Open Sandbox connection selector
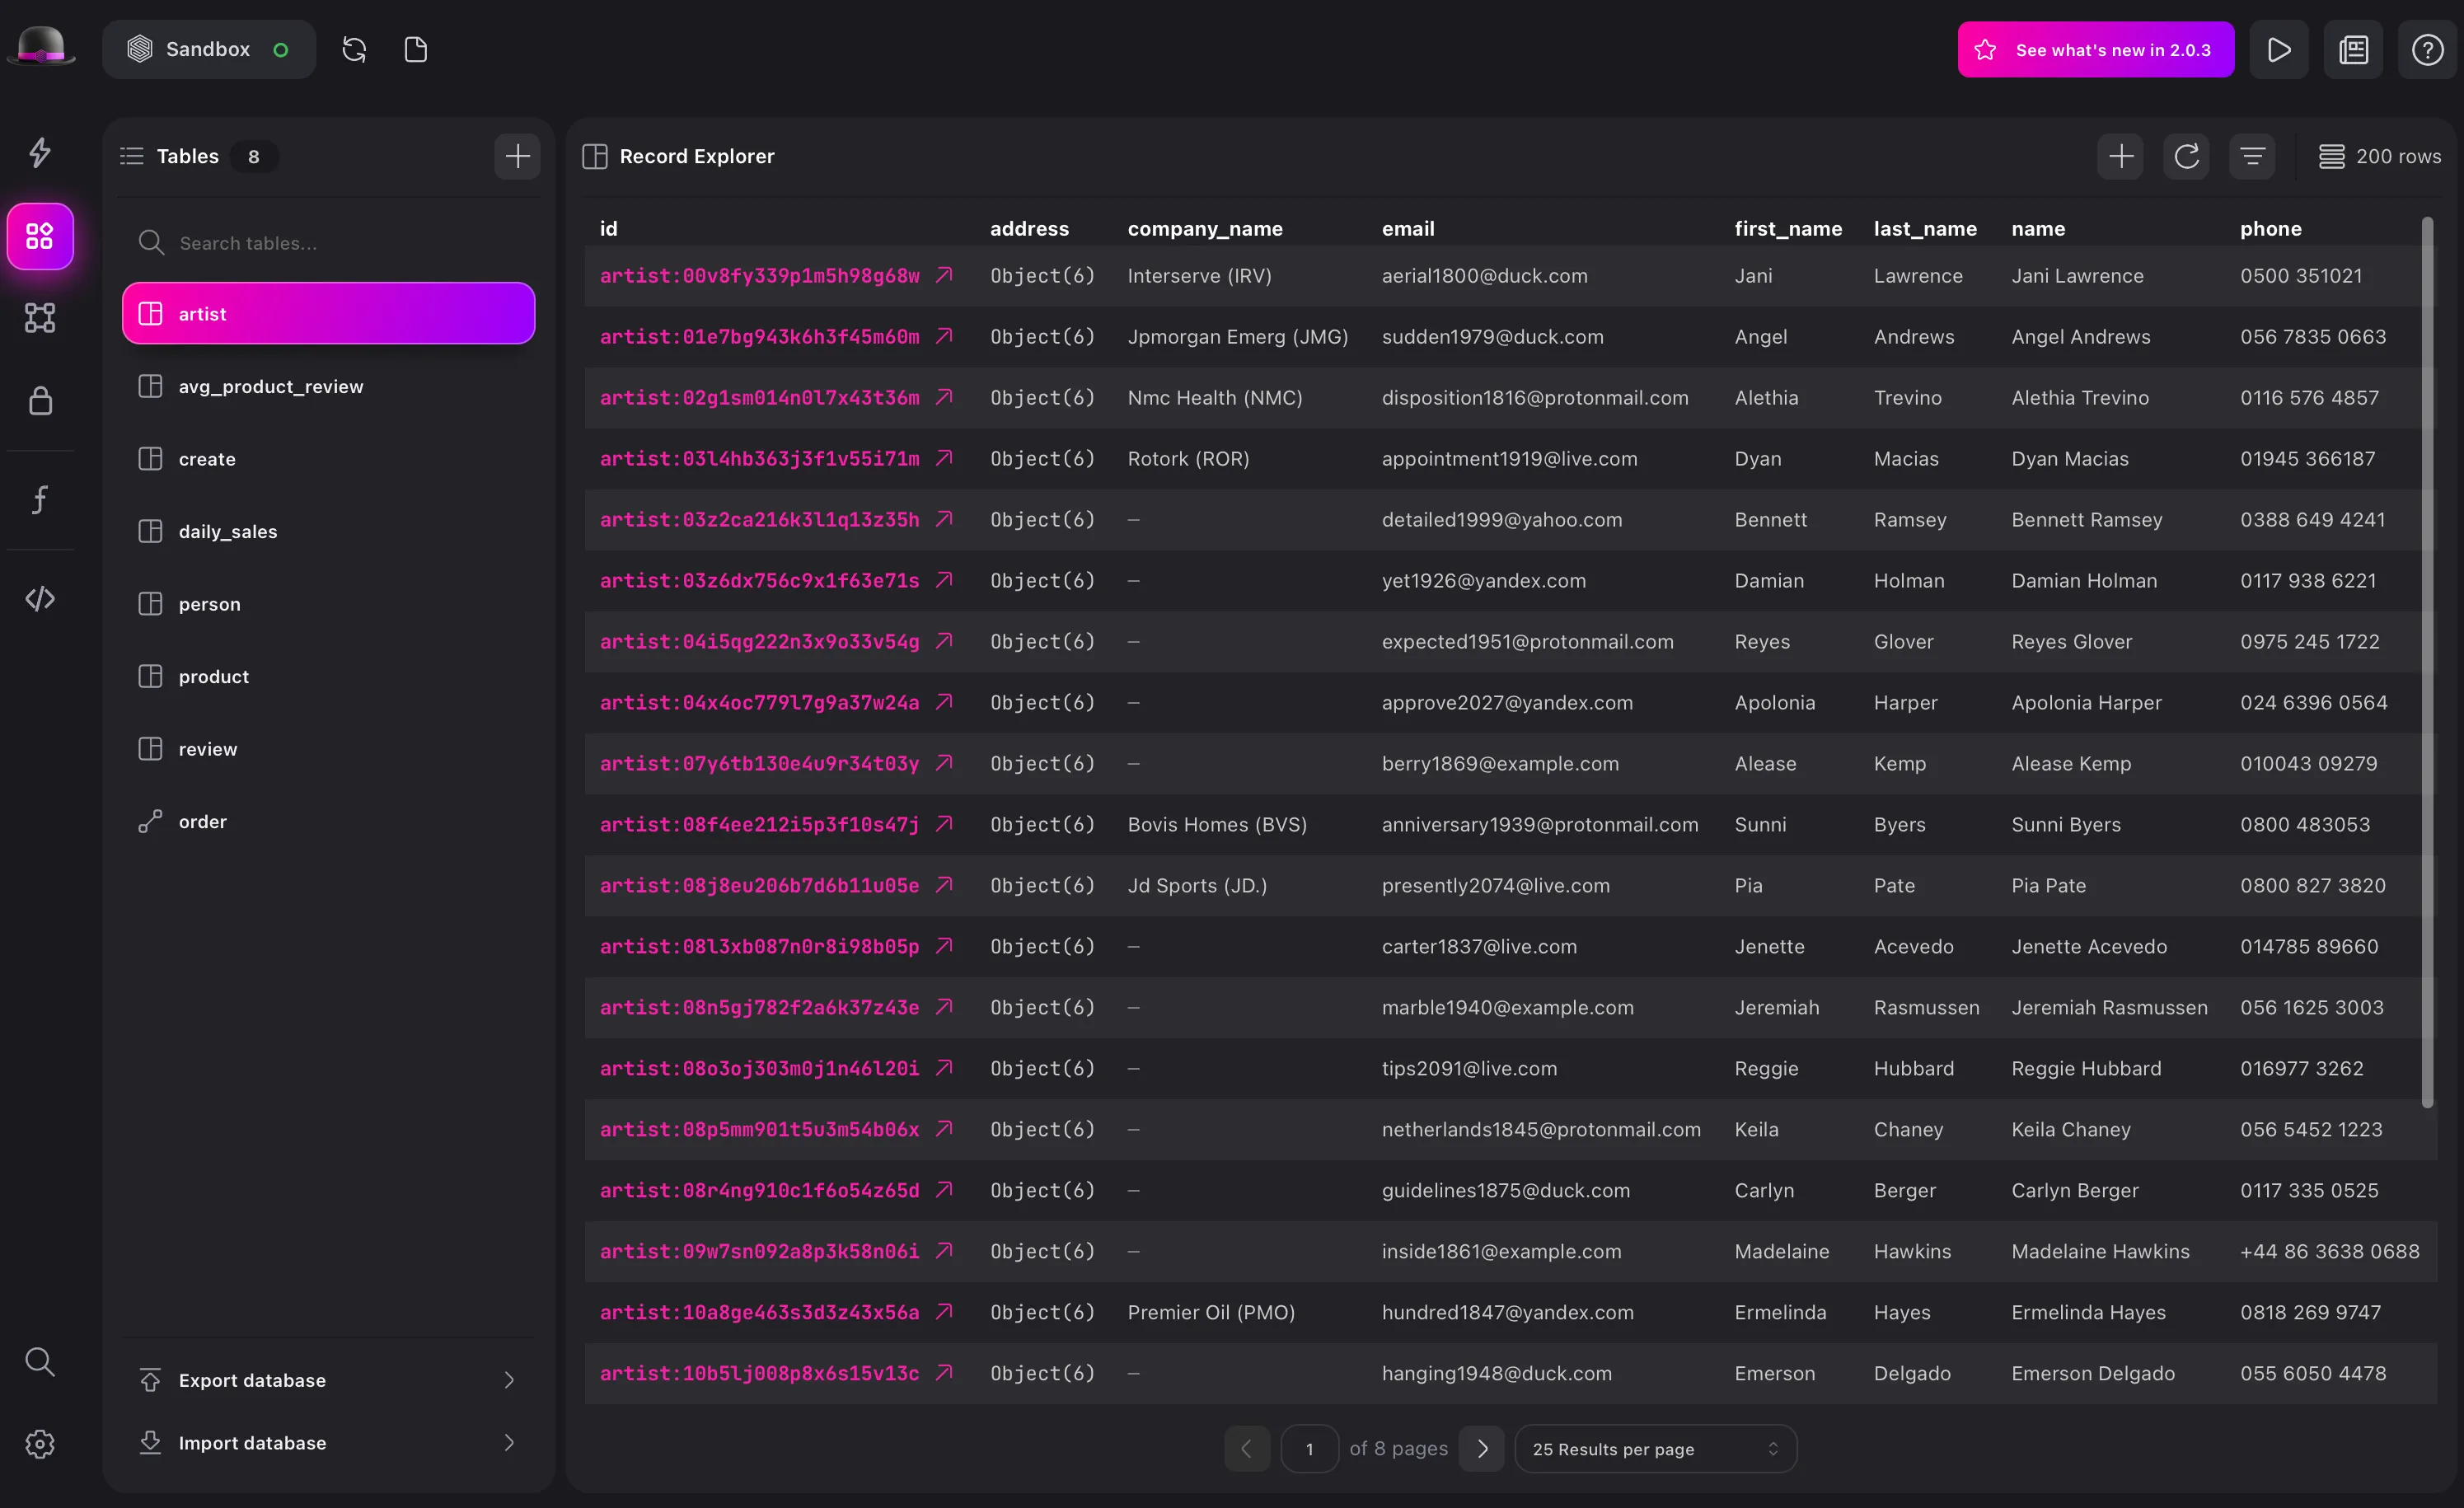This screenshot has height=1508, width=2464. pos(209,49)
